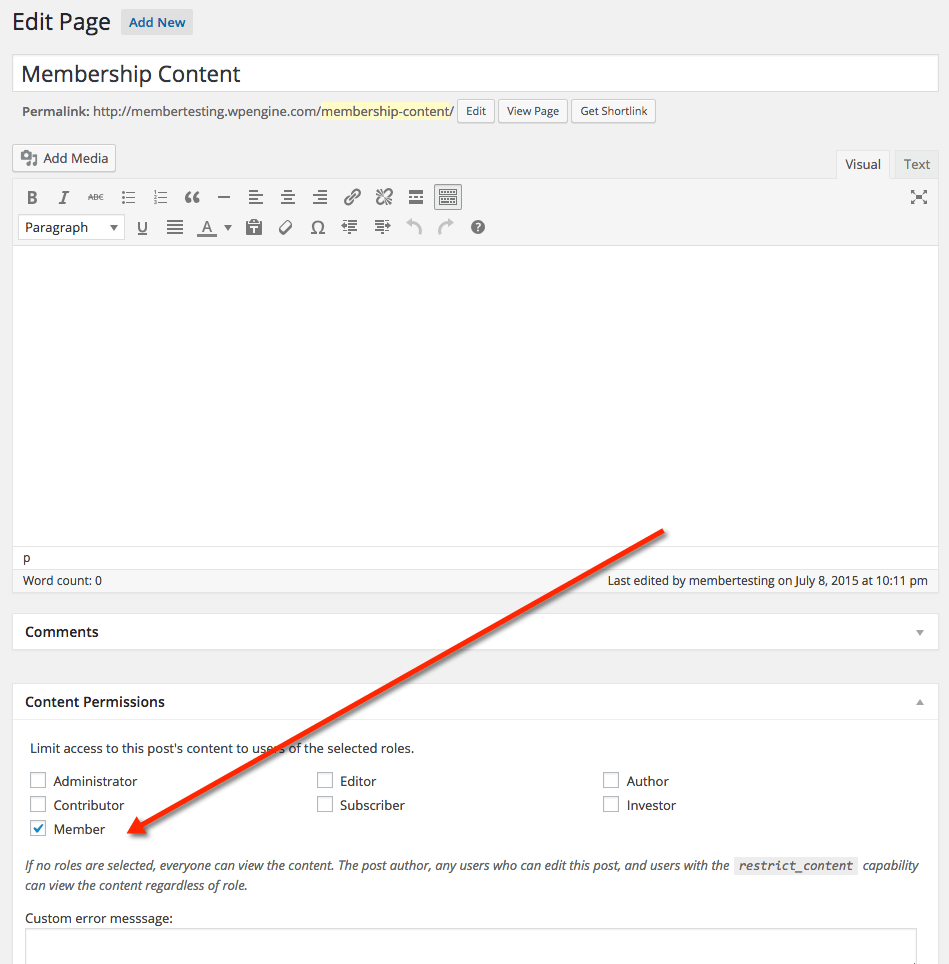
Task: Click the text color swatch button
Action: click(x=206, y=228)
